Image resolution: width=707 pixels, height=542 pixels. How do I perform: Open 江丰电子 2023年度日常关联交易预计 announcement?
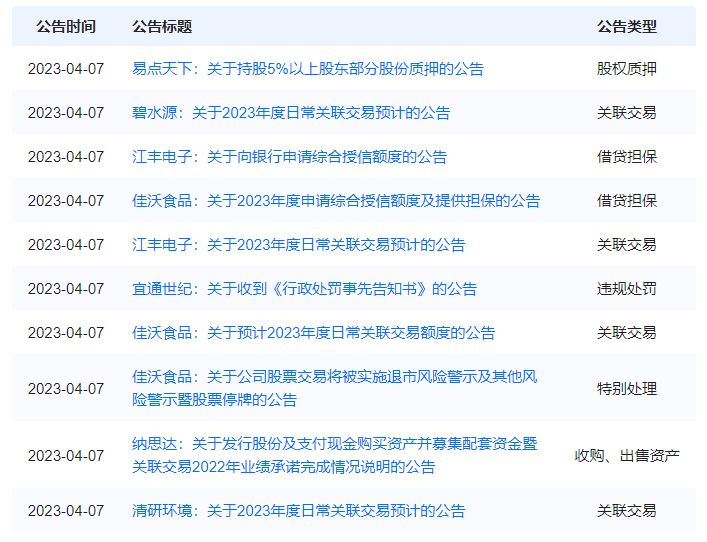pyautogui.click(x=298, y=244)
